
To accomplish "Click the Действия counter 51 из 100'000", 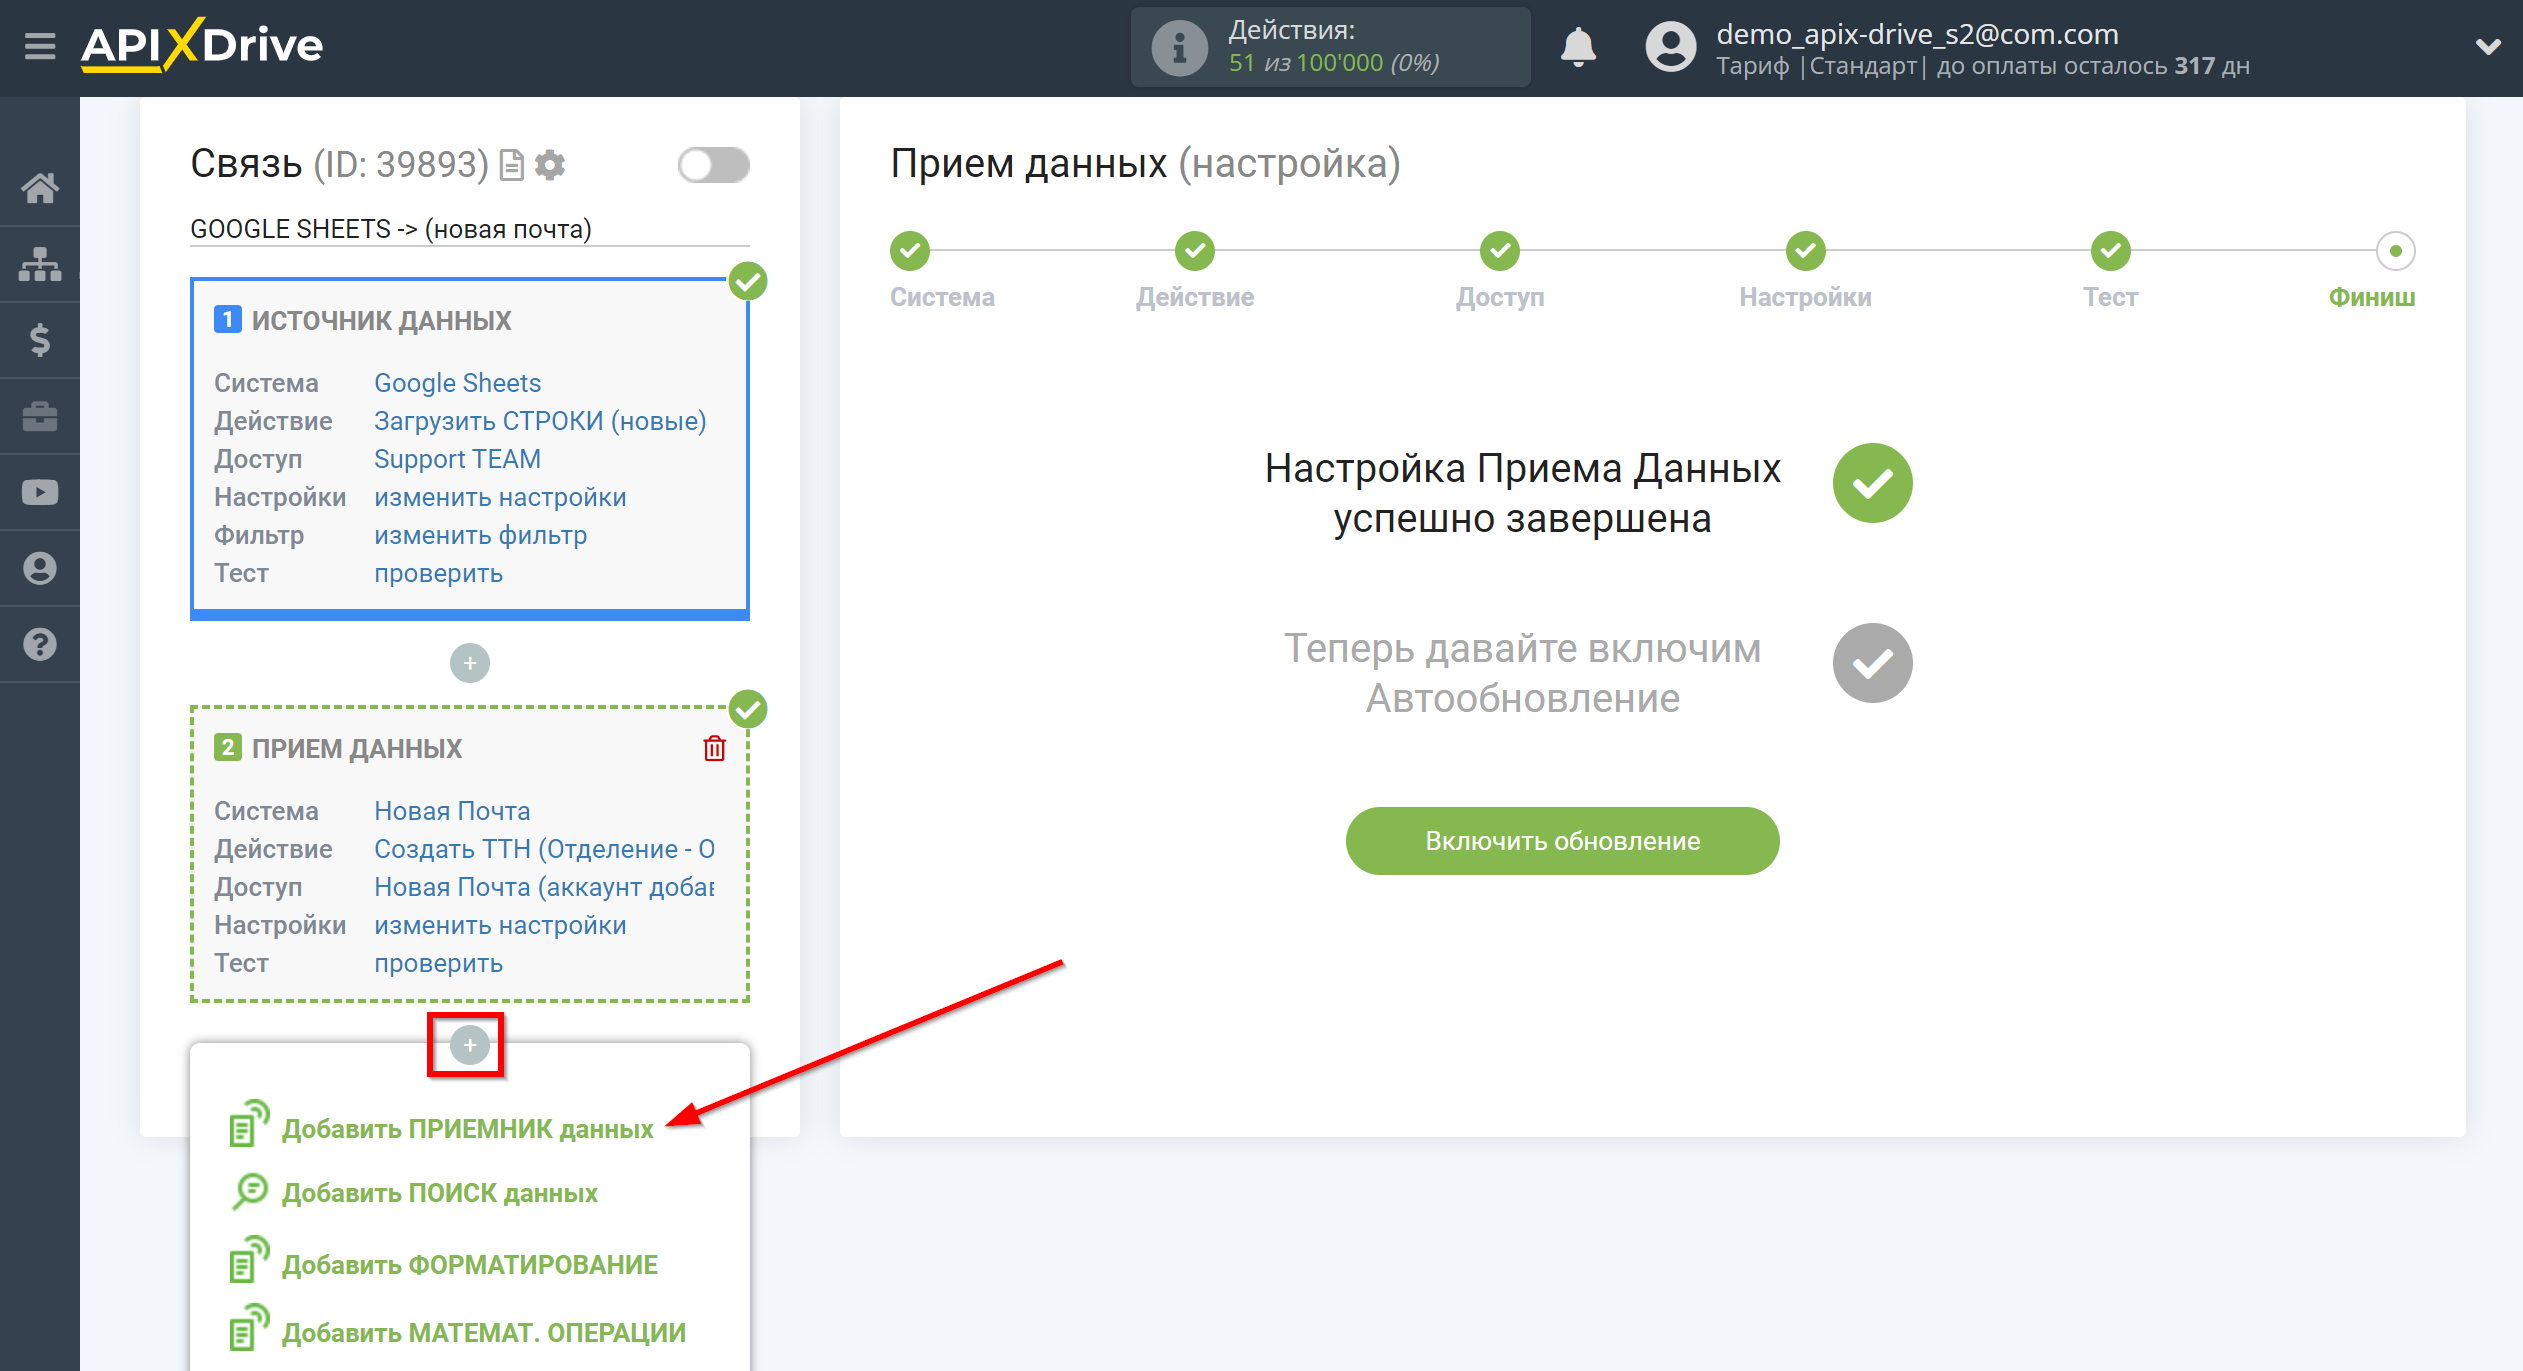I will pos(1333,63).
